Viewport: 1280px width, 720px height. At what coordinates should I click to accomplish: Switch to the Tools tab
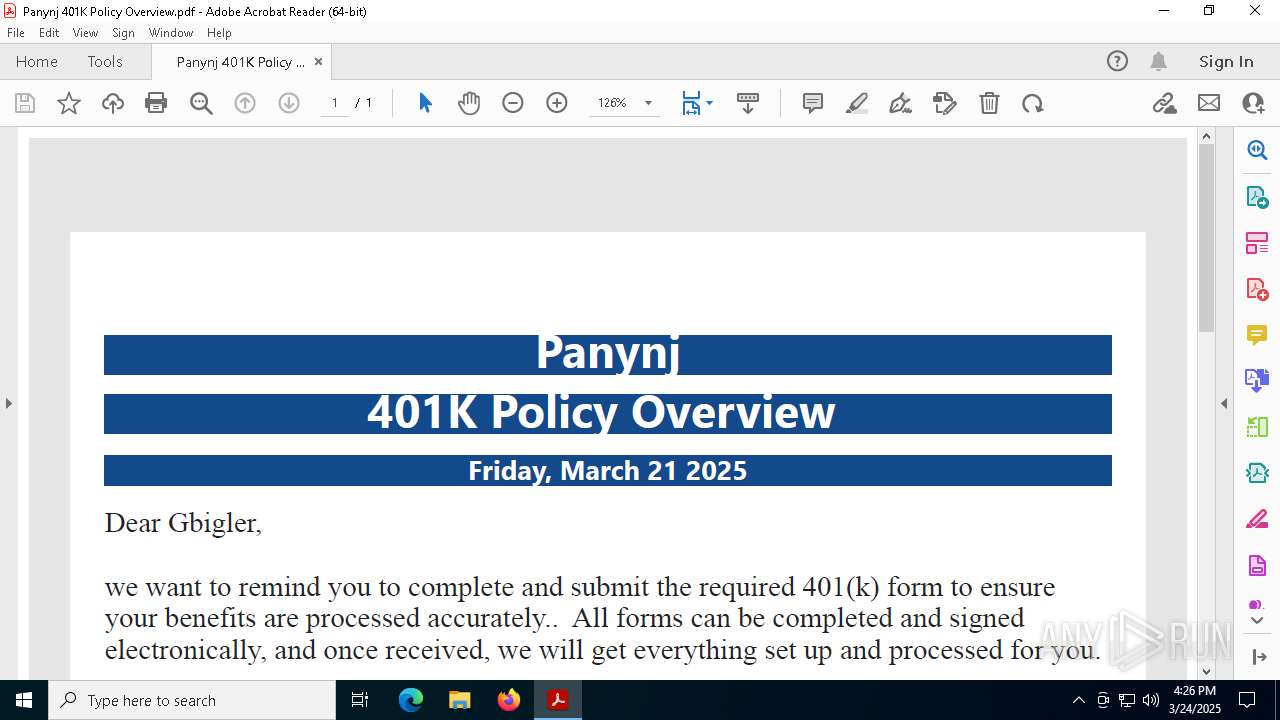coord(105,61)
